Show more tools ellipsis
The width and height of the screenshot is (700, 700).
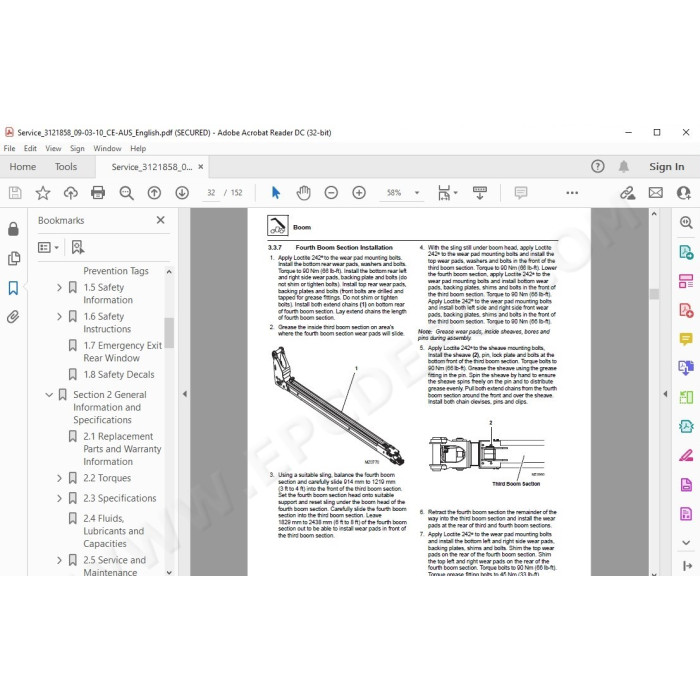coord(572,193)
